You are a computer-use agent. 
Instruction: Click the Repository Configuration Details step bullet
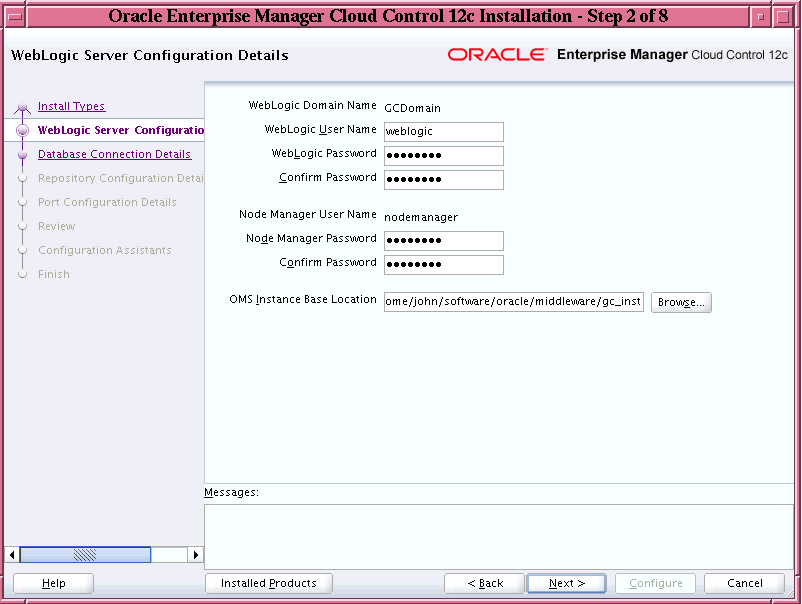pos(23,178)
